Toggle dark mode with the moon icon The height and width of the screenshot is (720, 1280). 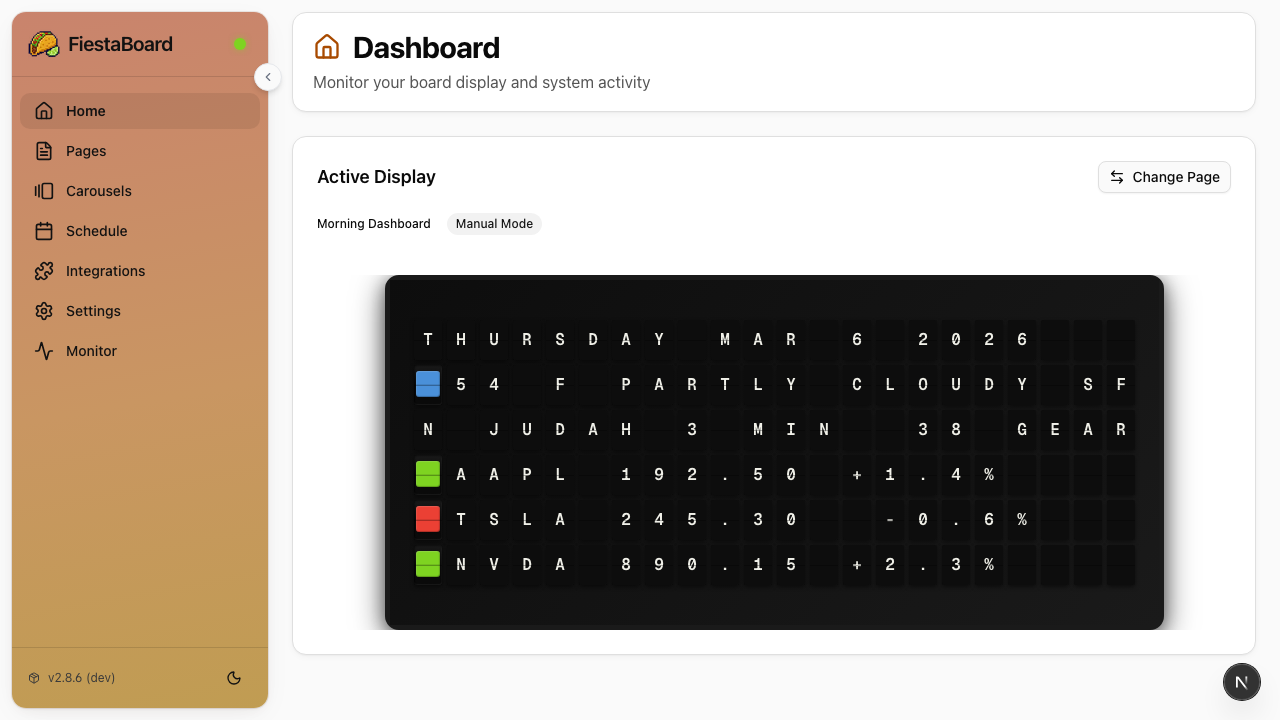pos(234,678)
